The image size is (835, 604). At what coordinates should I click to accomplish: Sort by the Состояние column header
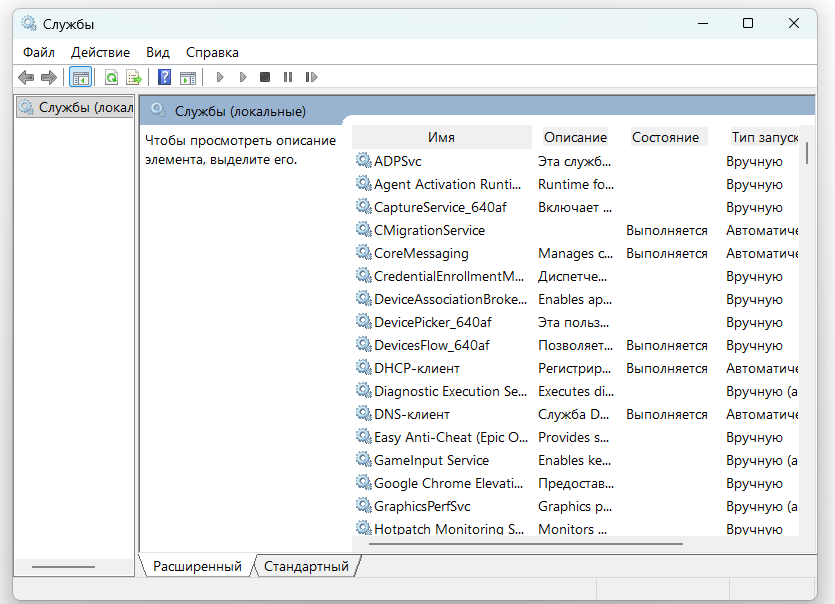665,137
